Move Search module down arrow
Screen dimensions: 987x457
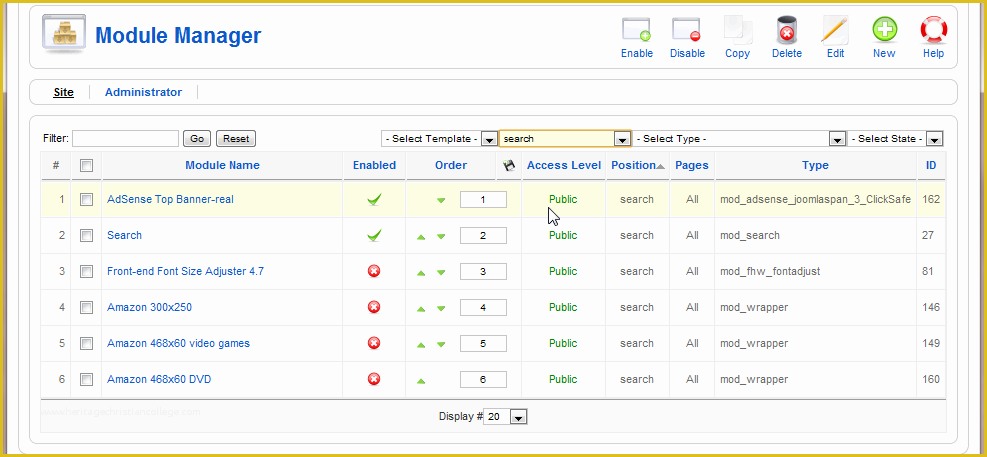tap(441, 237)
